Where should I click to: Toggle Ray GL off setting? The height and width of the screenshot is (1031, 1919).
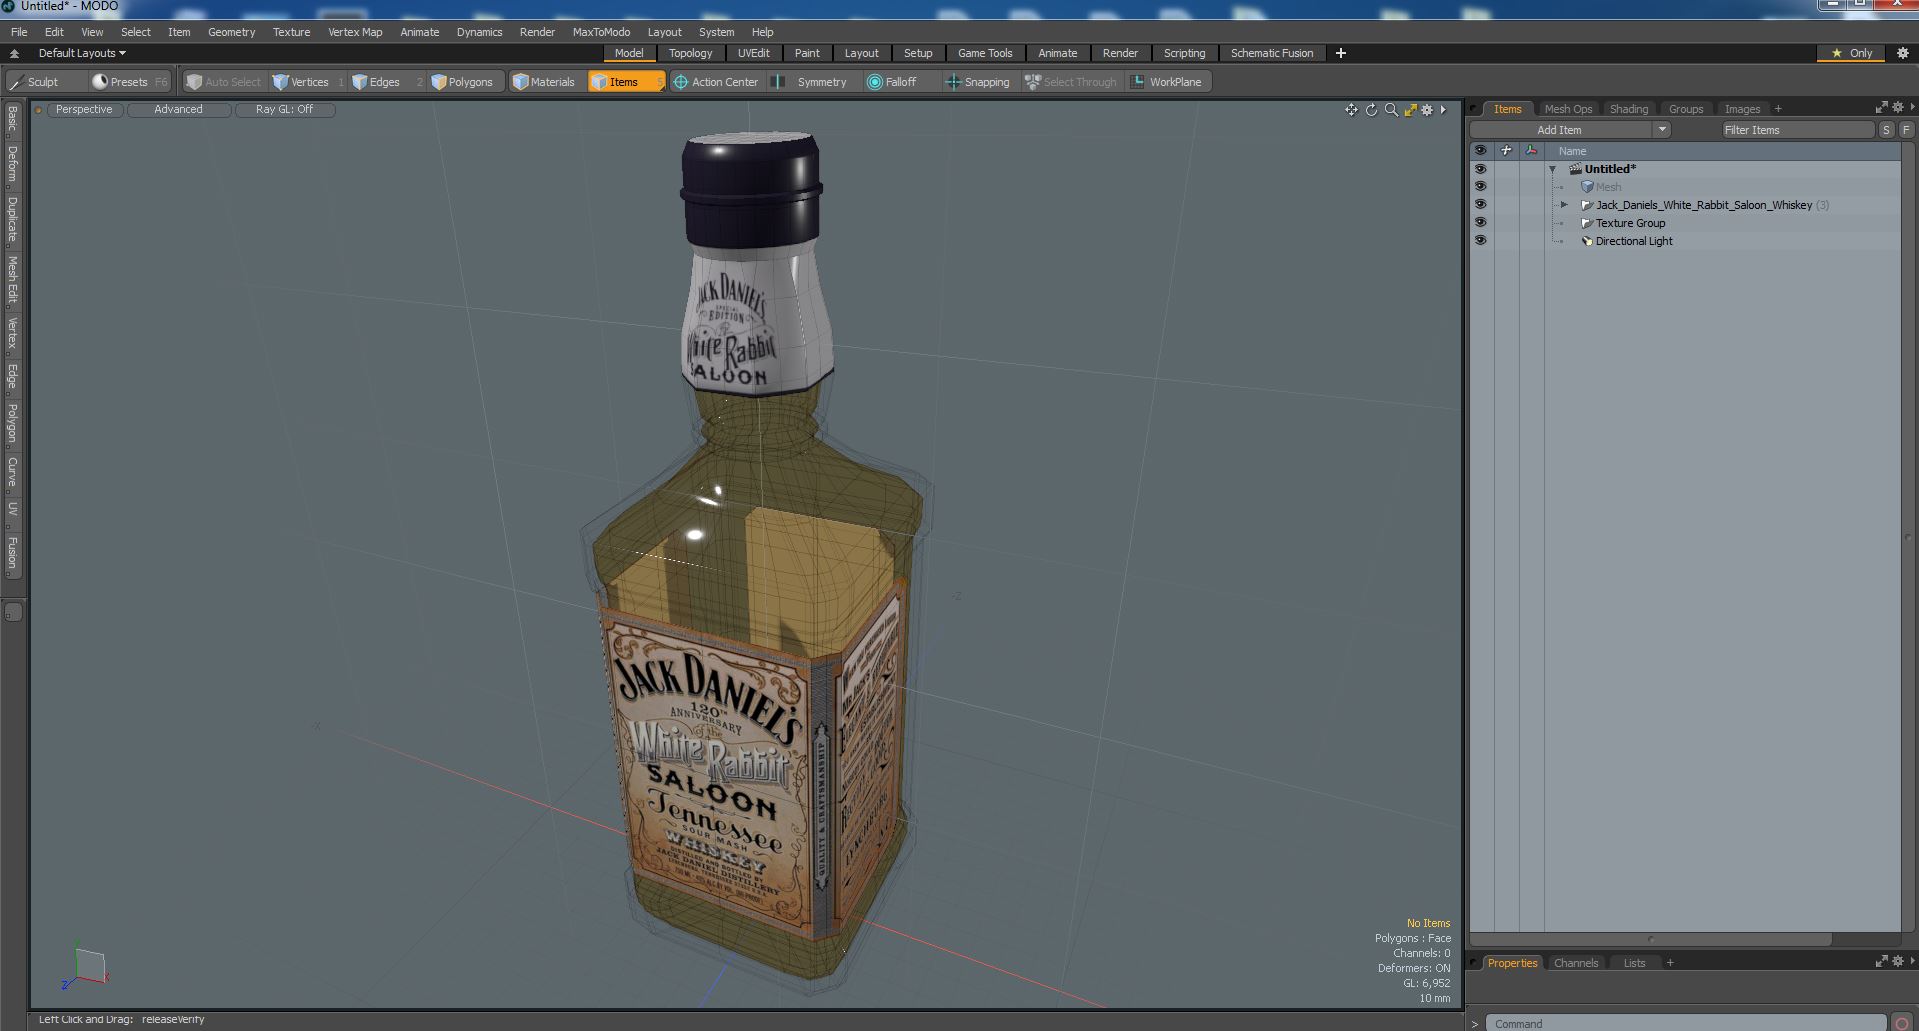[x=284, y=110]
